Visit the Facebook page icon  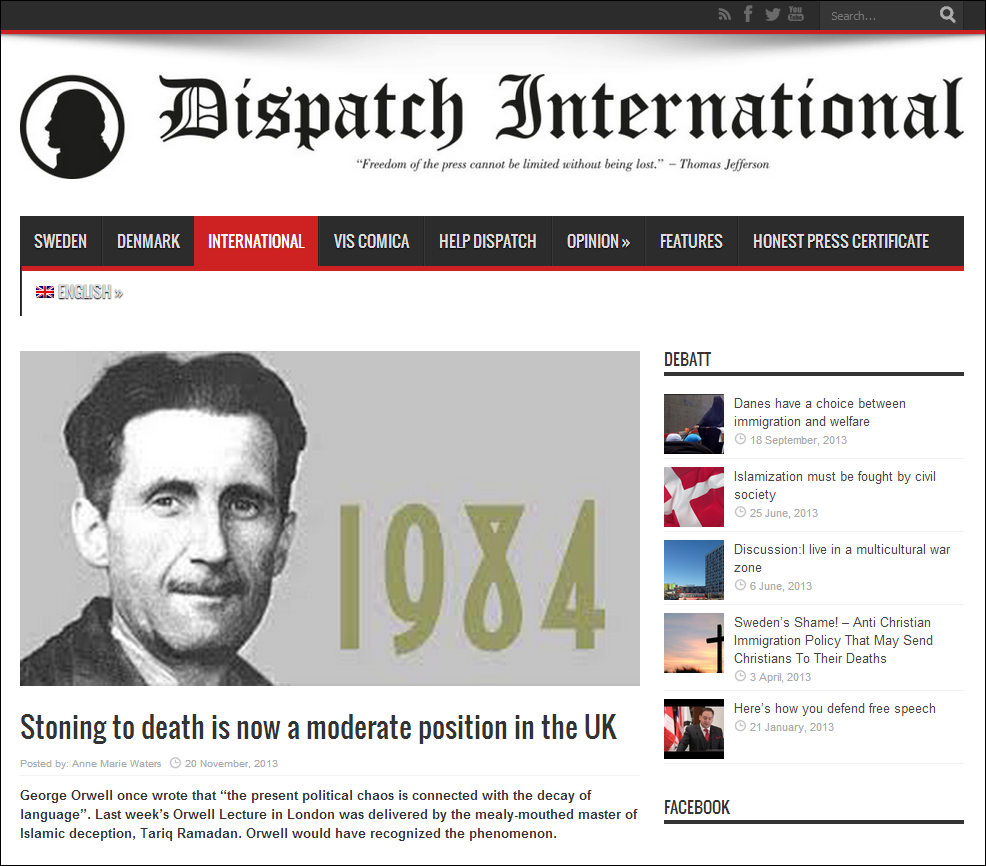pyautogui.click(x=748, y=14)
